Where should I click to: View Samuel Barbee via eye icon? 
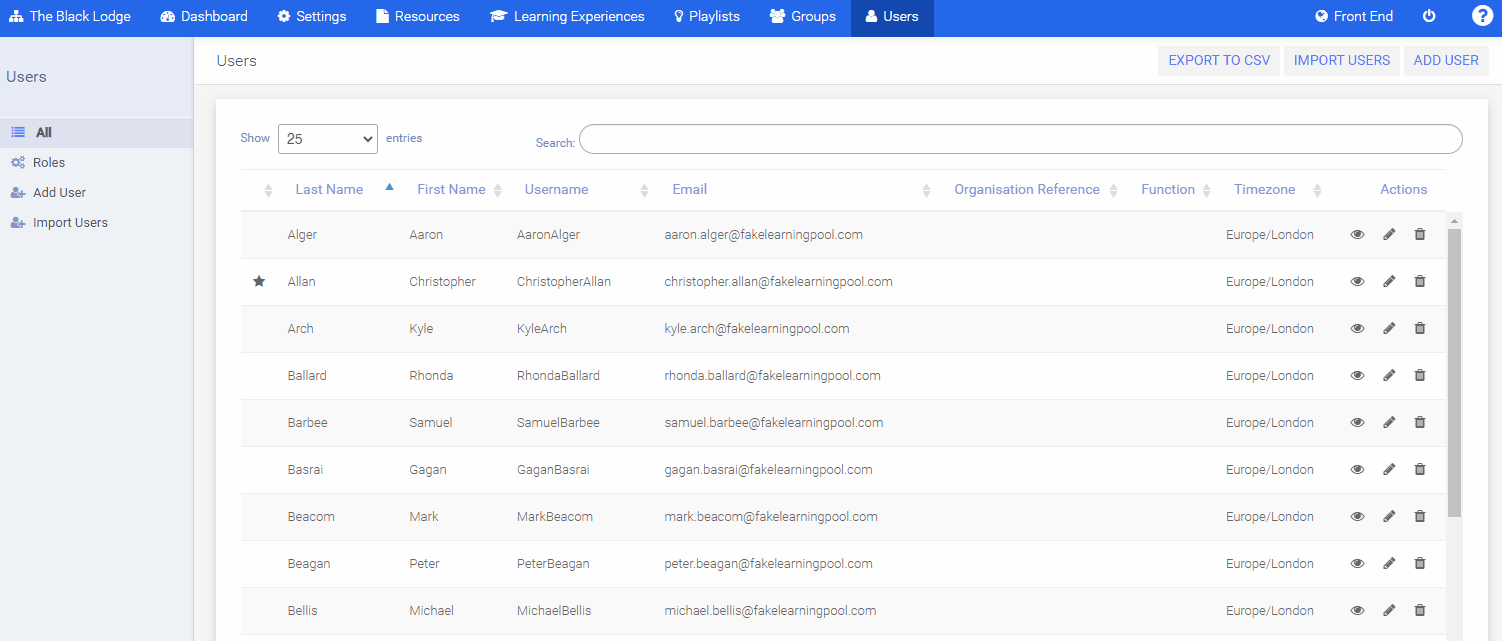pyautogui.click(x=1357, y=423)
